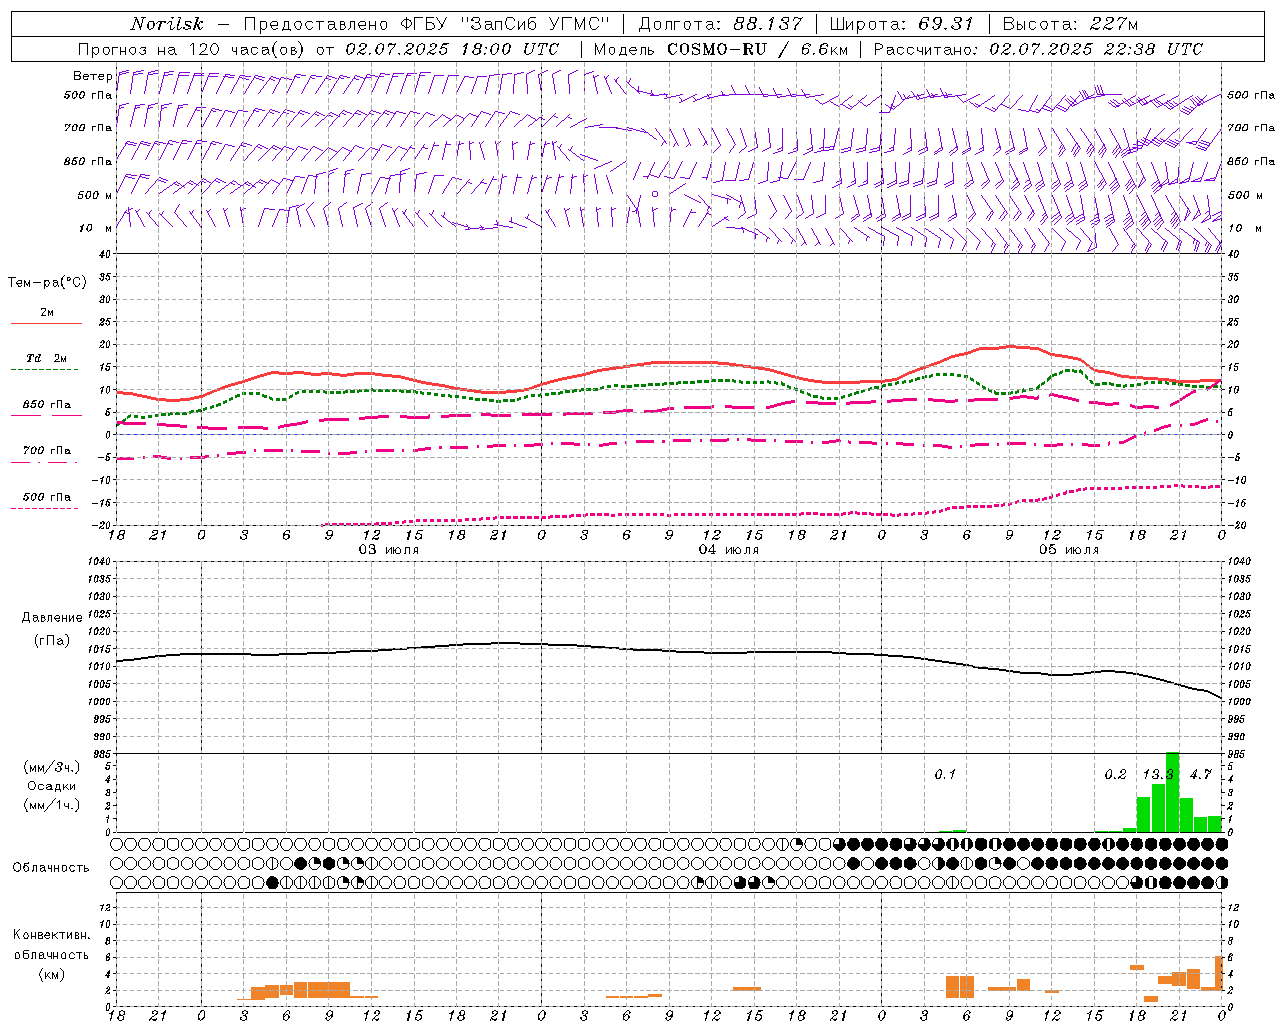Click the 'Рассчитано: 02.07.2025 22:38 UTC' timestamp
The width and height of the screenshot is (1280, 1024).
click(1038, 49)
